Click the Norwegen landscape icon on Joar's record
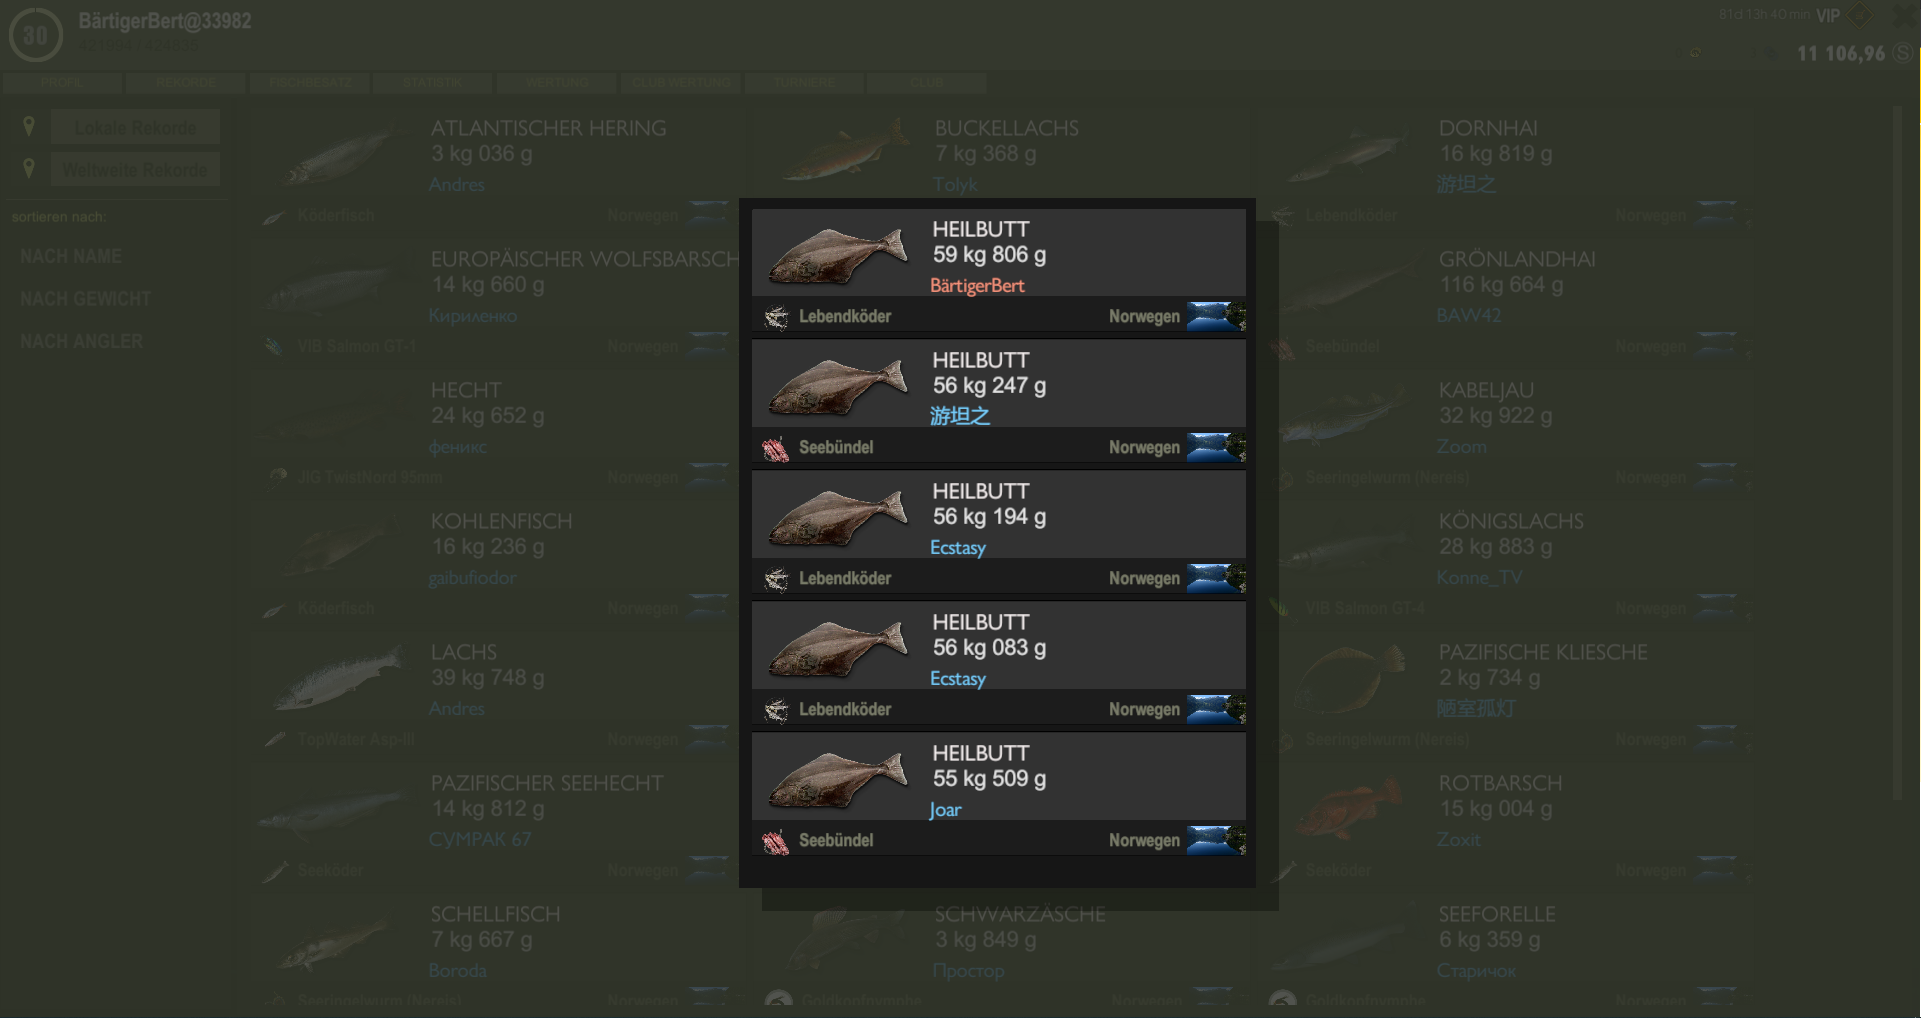This screenshot has width=1921, height=1018. point(1215,840)
